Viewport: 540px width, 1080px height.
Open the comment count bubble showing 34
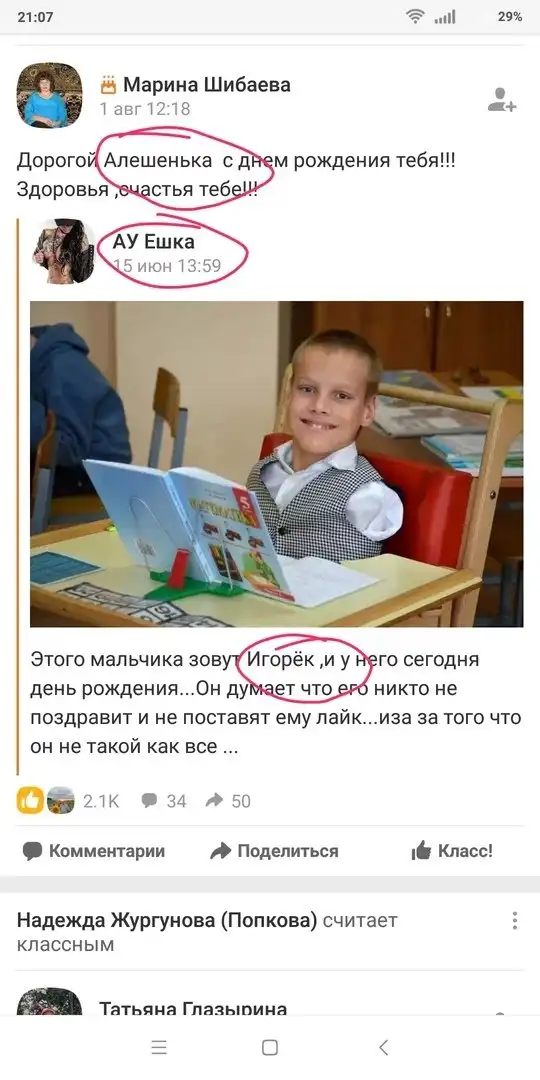pyautogui.click(x=163, y=800)
